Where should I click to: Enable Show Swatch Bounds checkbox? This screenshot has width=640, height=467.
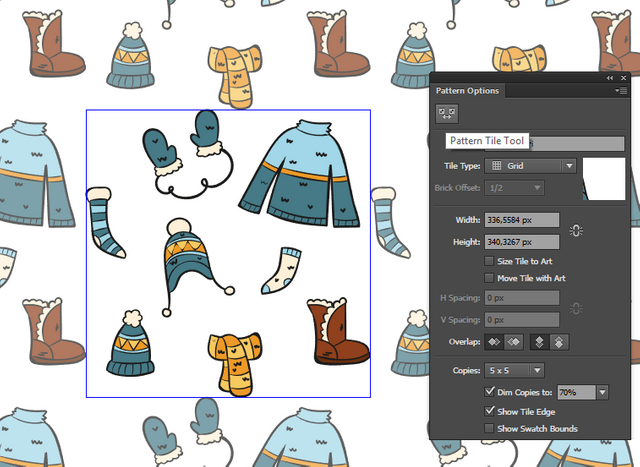[x=489, y=428]
